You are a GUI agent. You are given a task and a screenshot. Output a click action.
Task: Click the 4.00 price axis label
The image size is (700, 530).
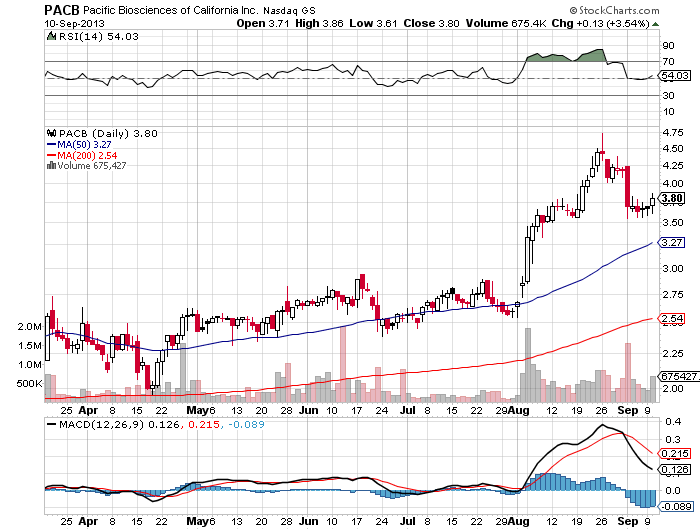point(673,183)
